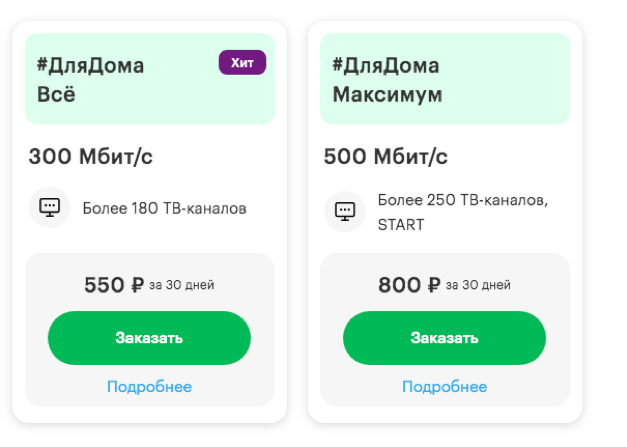Click the TV icon in #ДляДома Максимум card

345,211
